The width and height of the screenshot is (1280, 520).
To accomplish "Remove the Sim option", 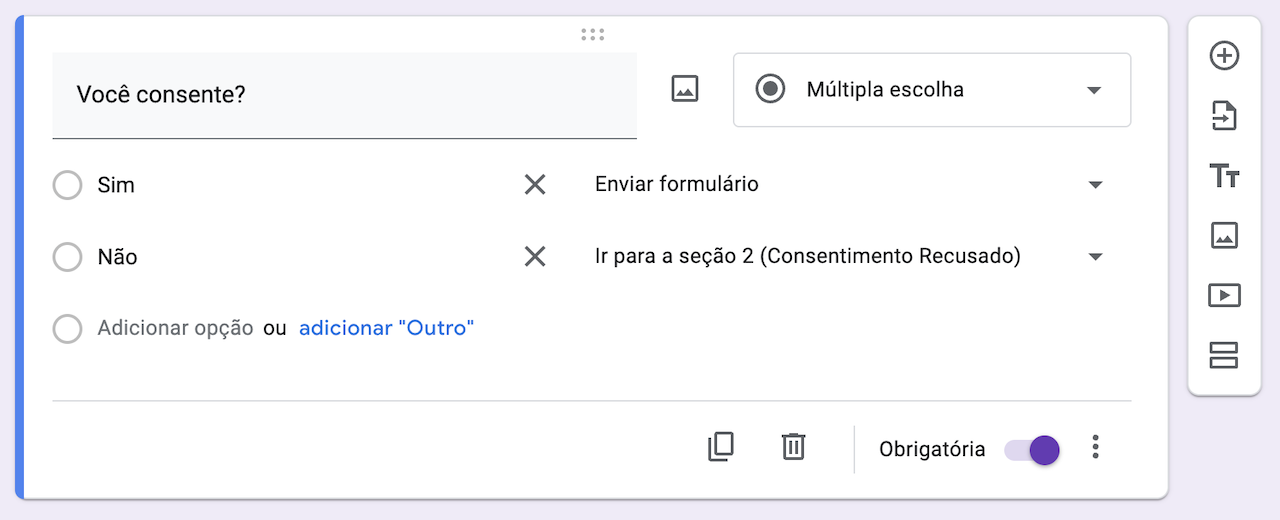I will pos(535,184).
